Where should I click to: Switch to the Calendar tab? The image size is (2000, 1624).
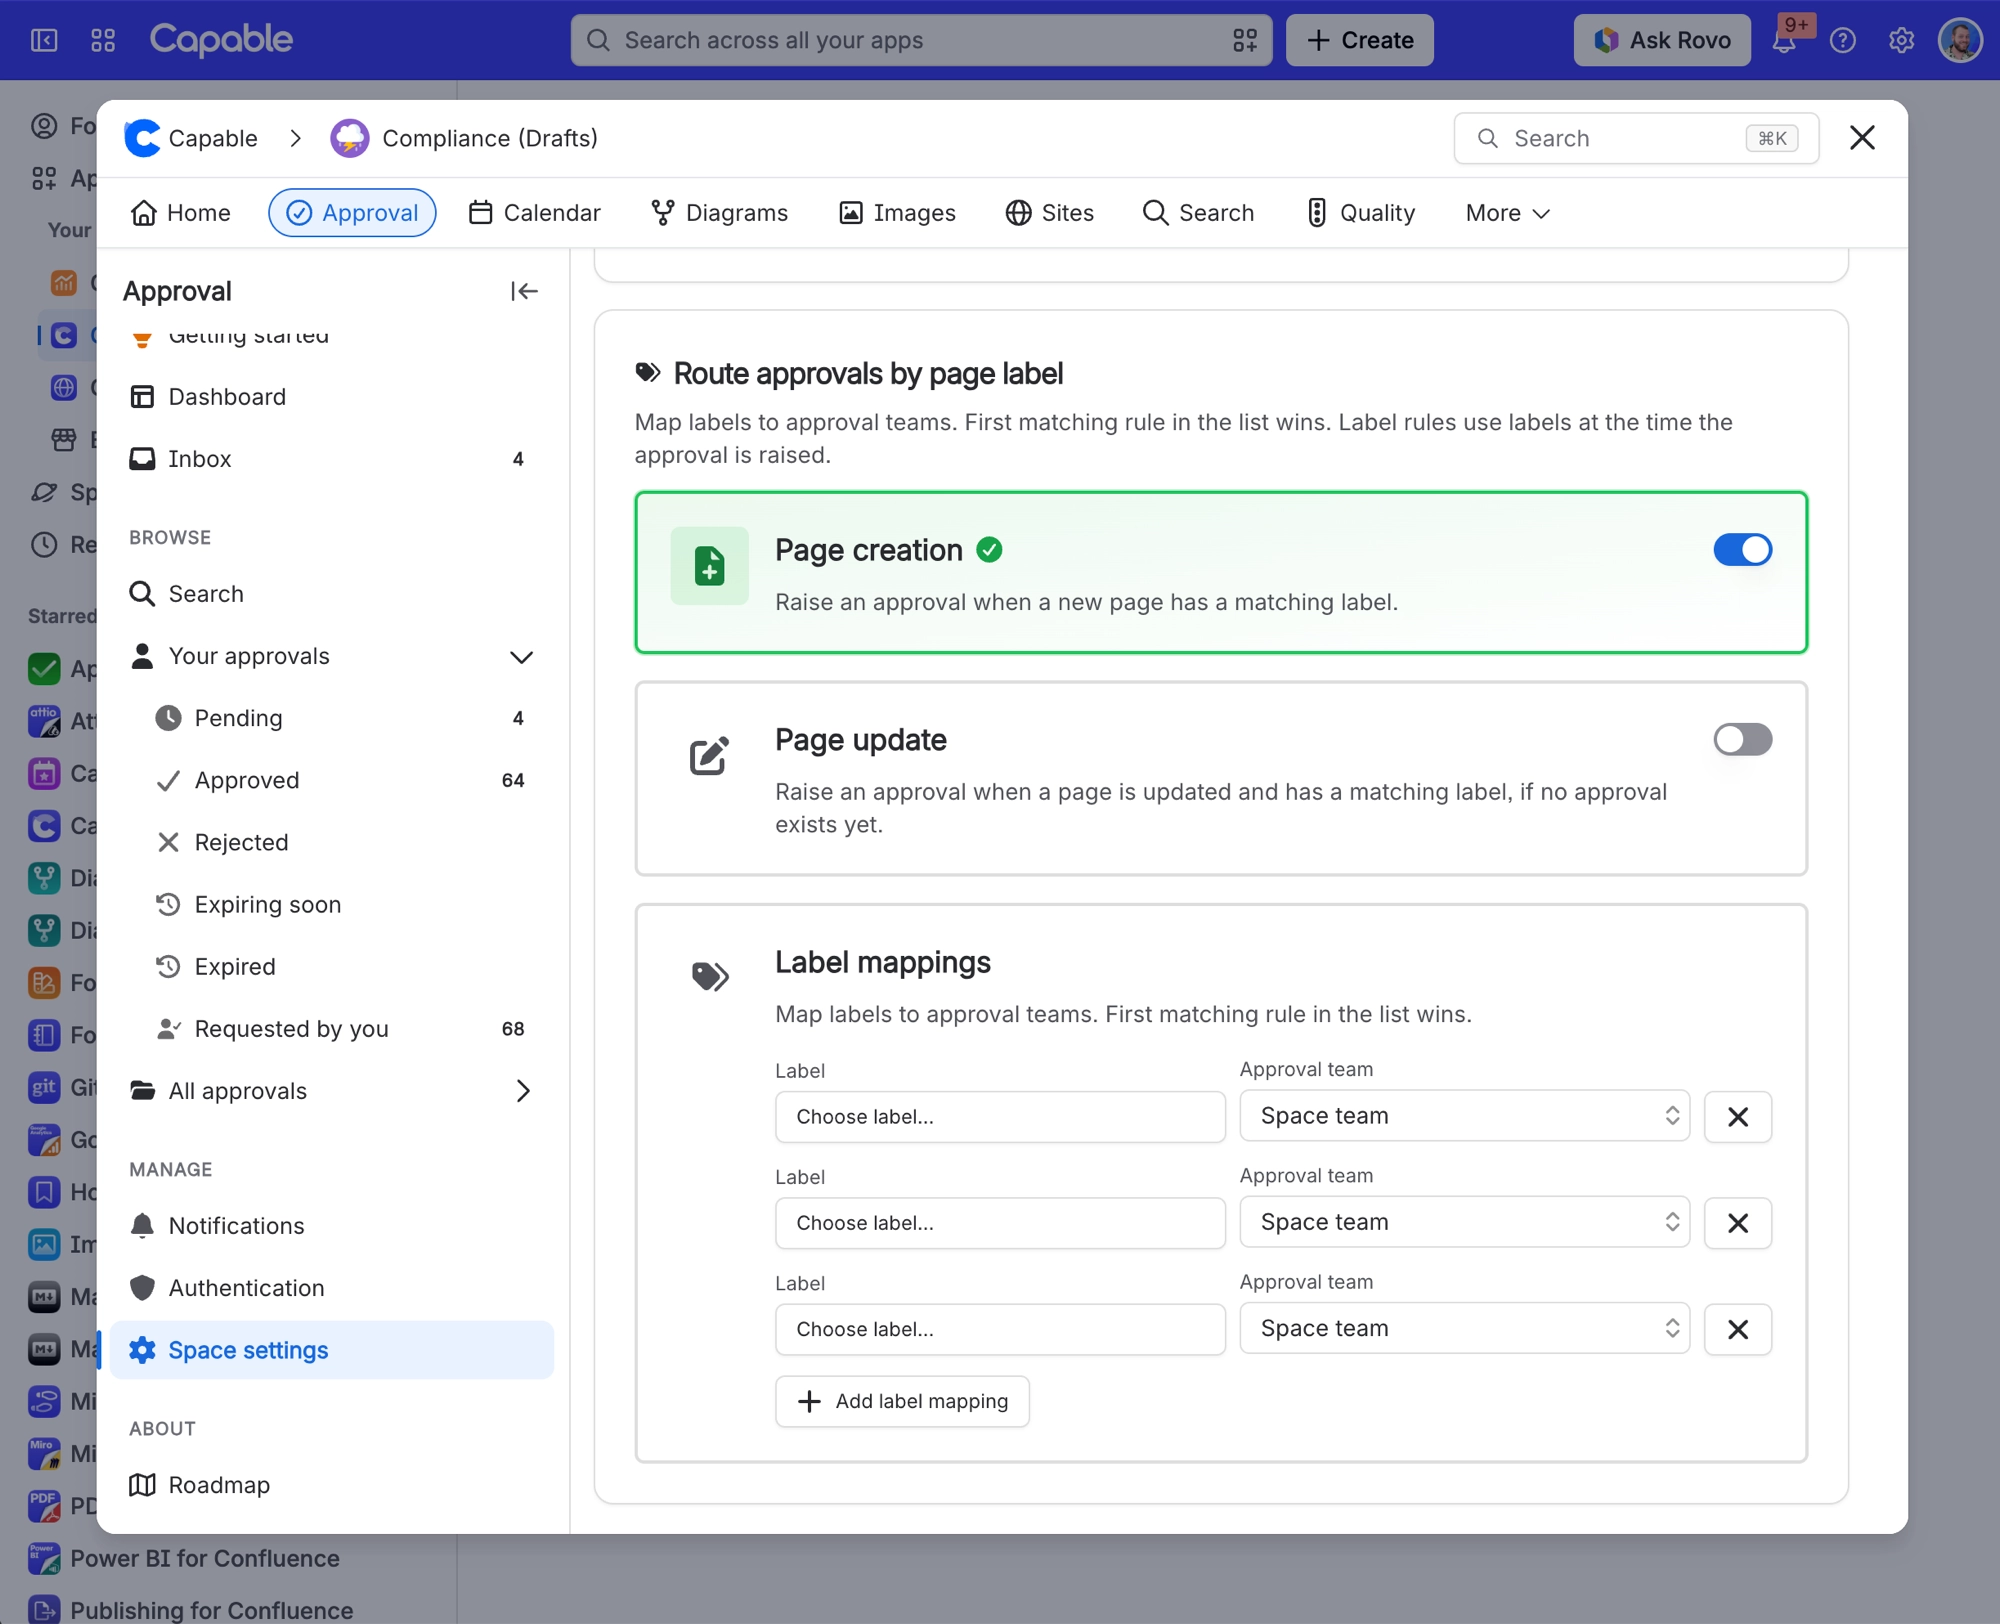click(534, 213)
